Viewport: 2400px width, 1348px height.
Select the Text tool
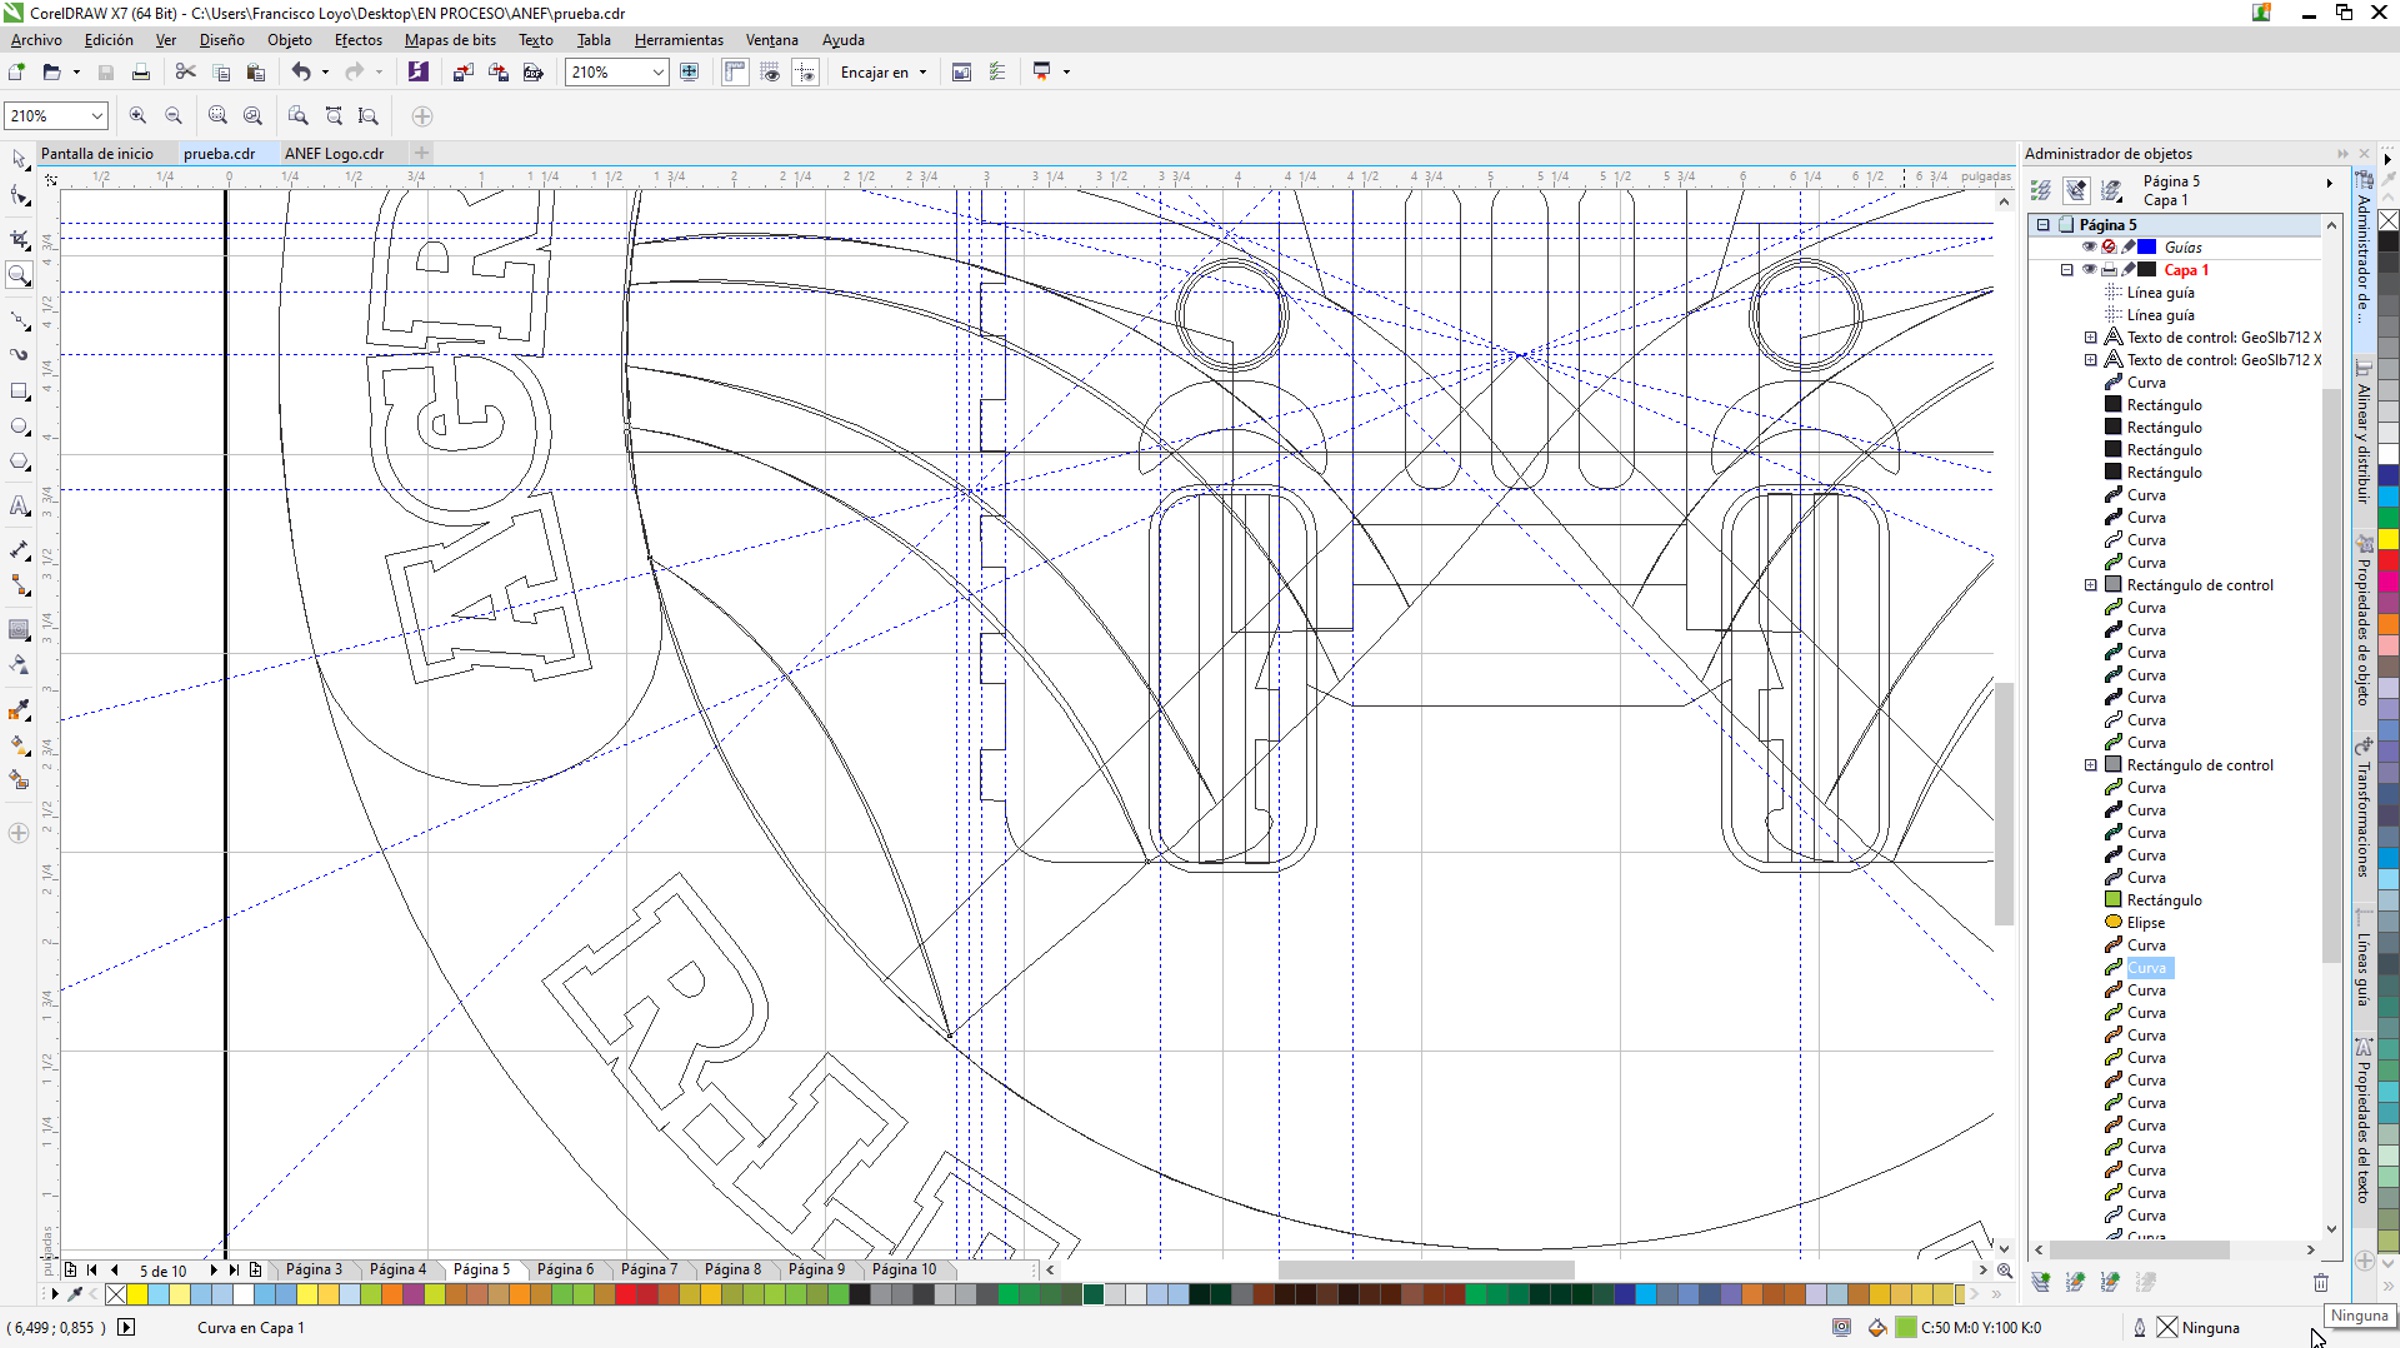point(19,506)
